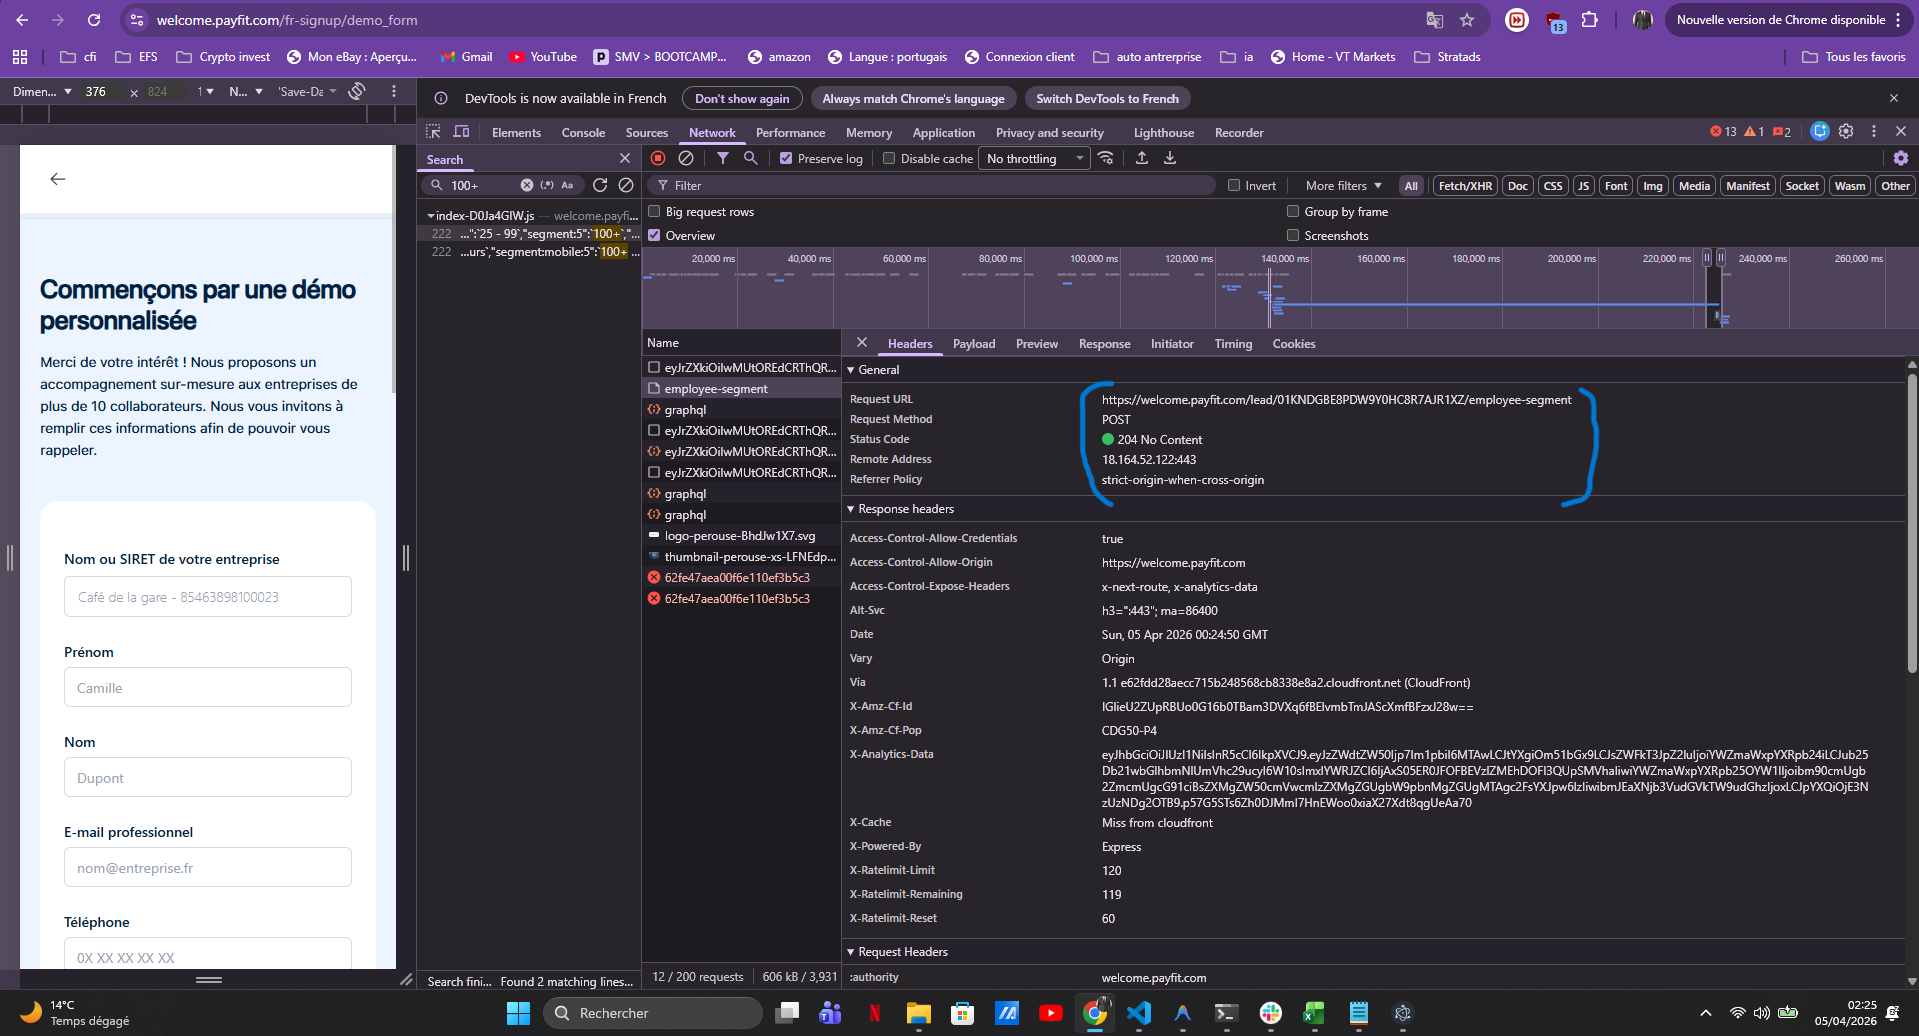Toggle the device toolbar icon
This screenshot has width=1919, height=1036.
[461, 132]
